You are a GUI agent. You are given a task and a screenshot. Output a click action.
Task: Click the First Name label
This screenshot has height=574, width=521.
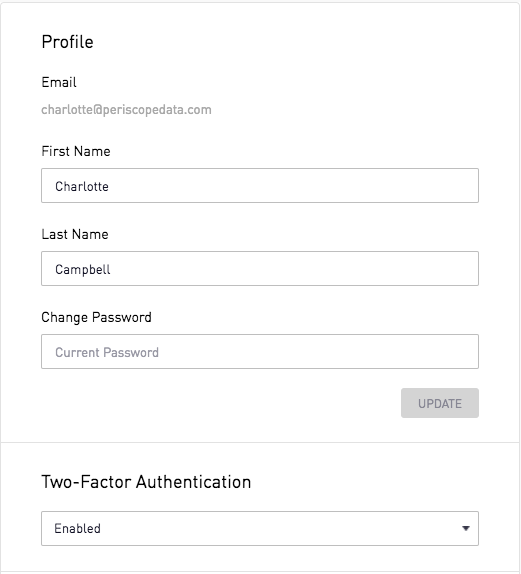[x=76, y=151]
